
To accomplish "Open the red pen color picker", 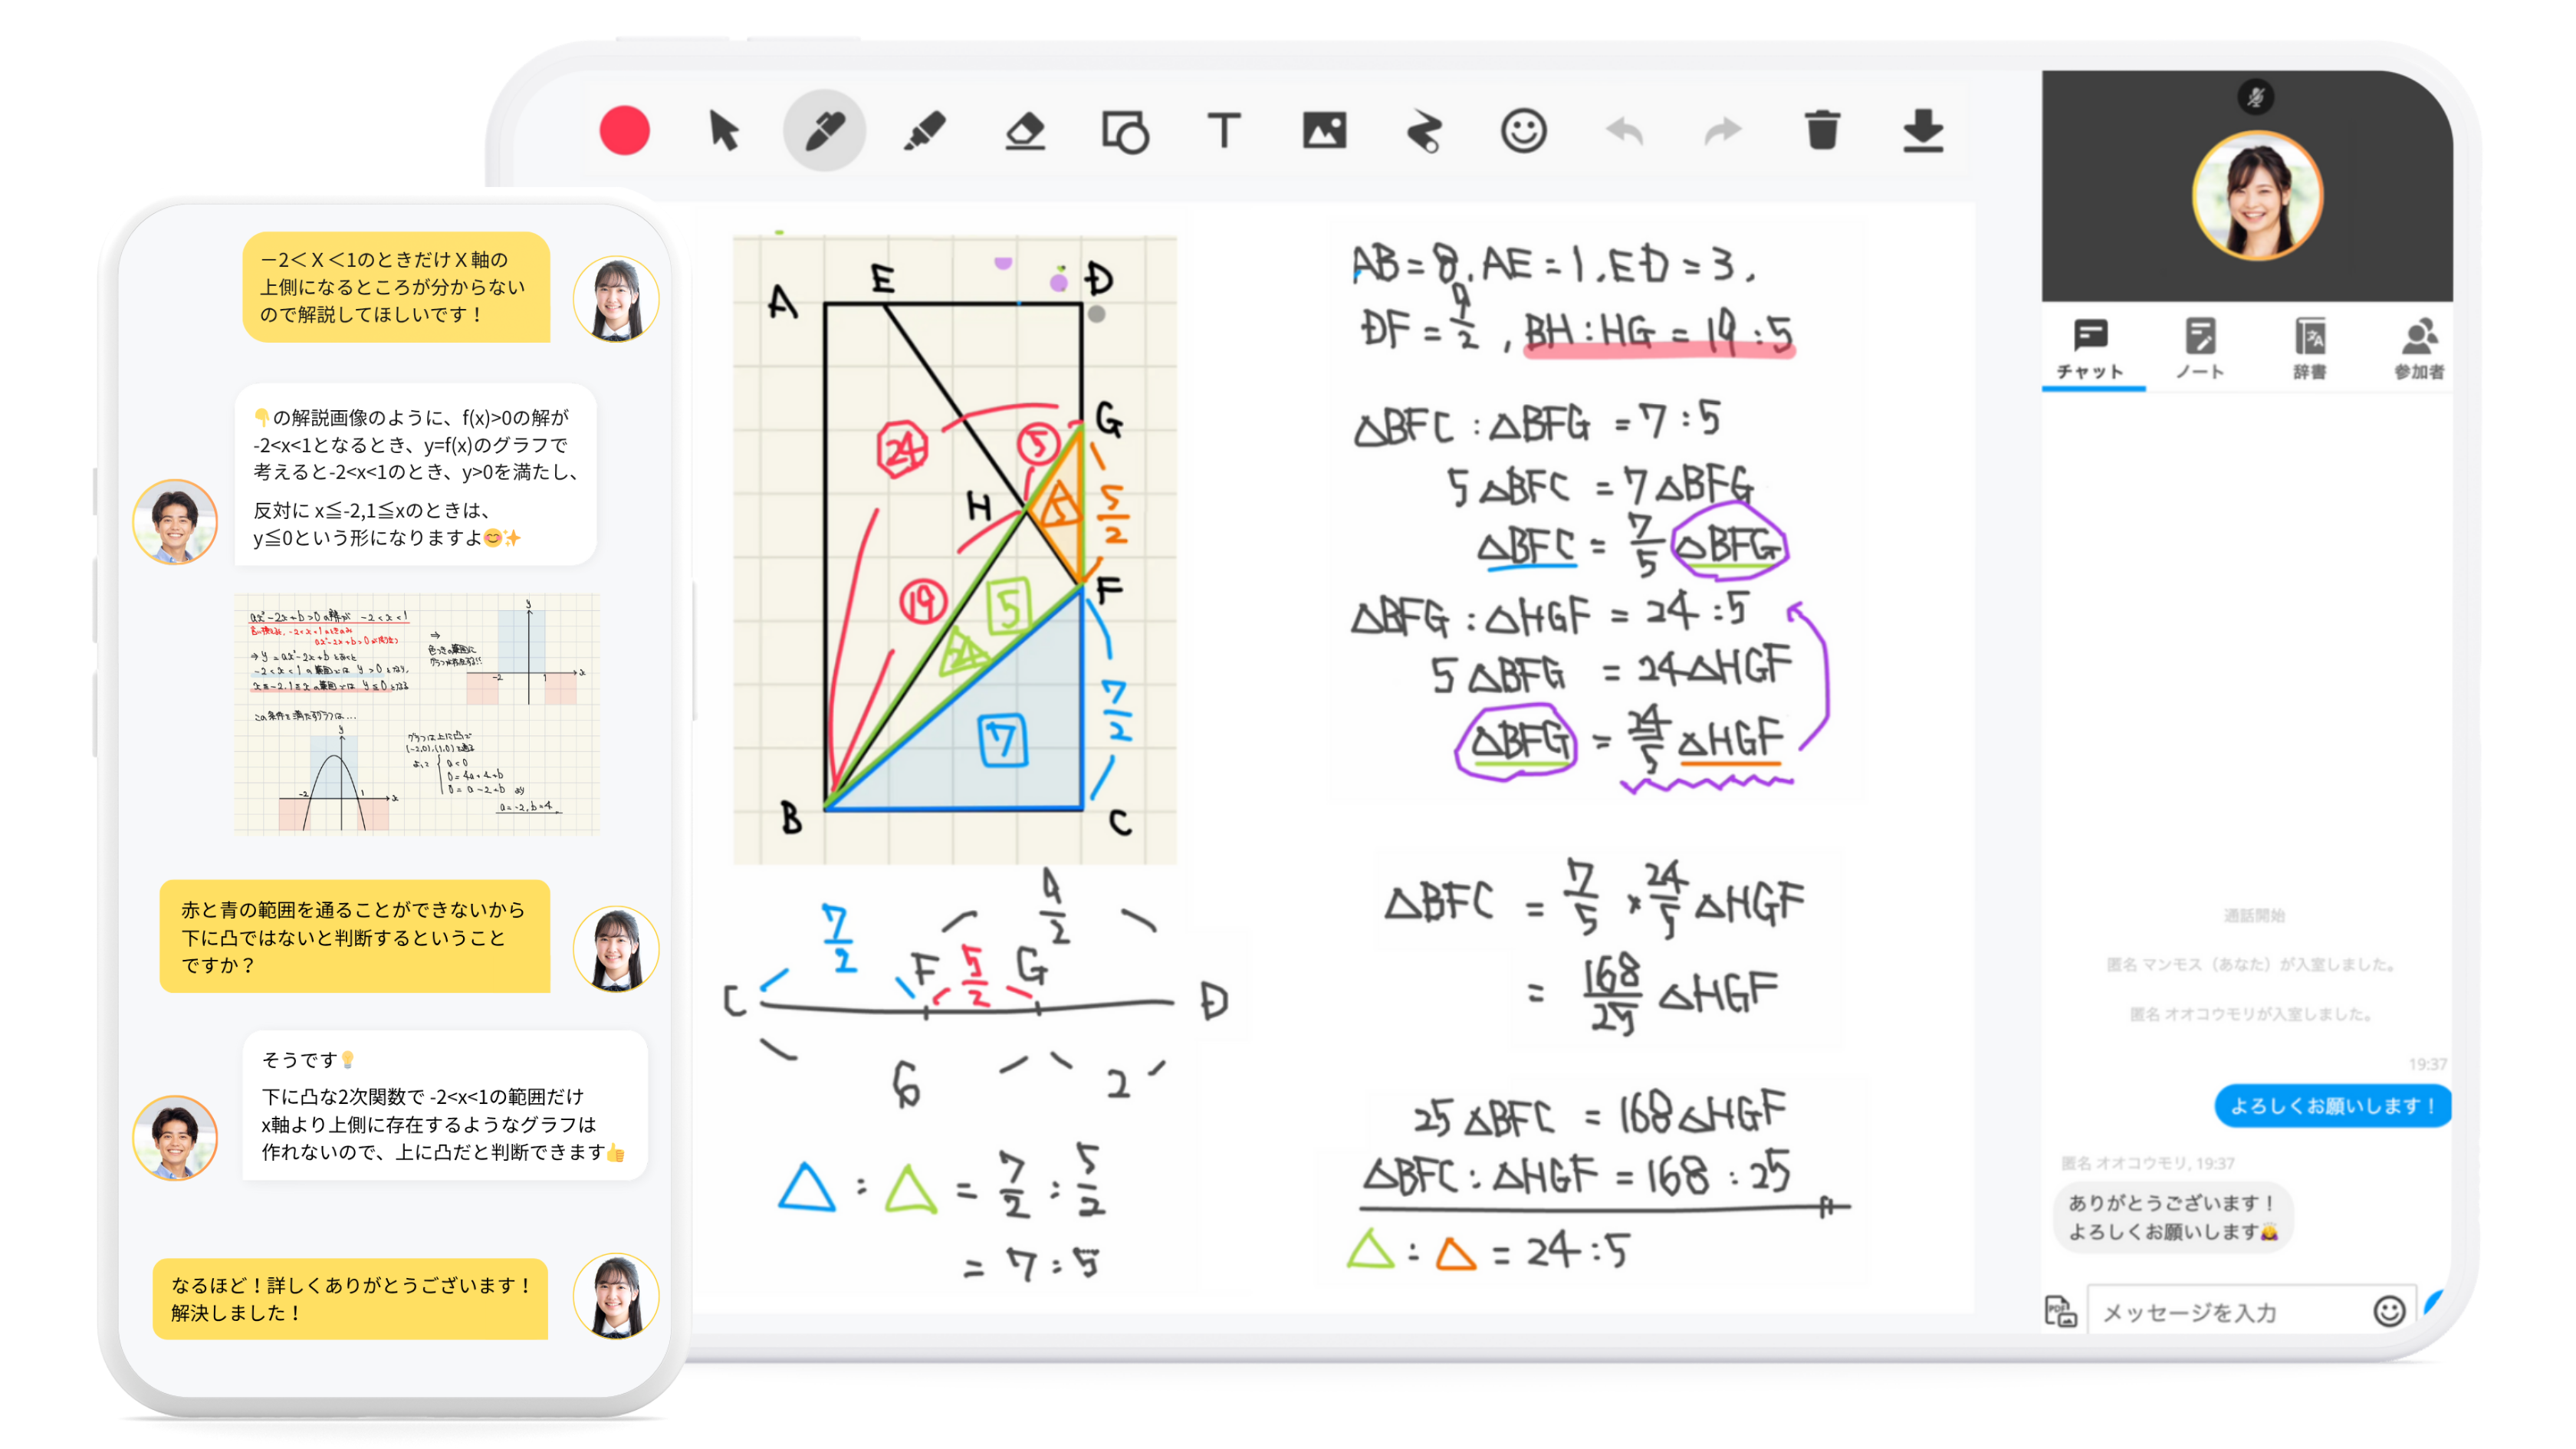I will pyautogui.click(x=624, y=131).
